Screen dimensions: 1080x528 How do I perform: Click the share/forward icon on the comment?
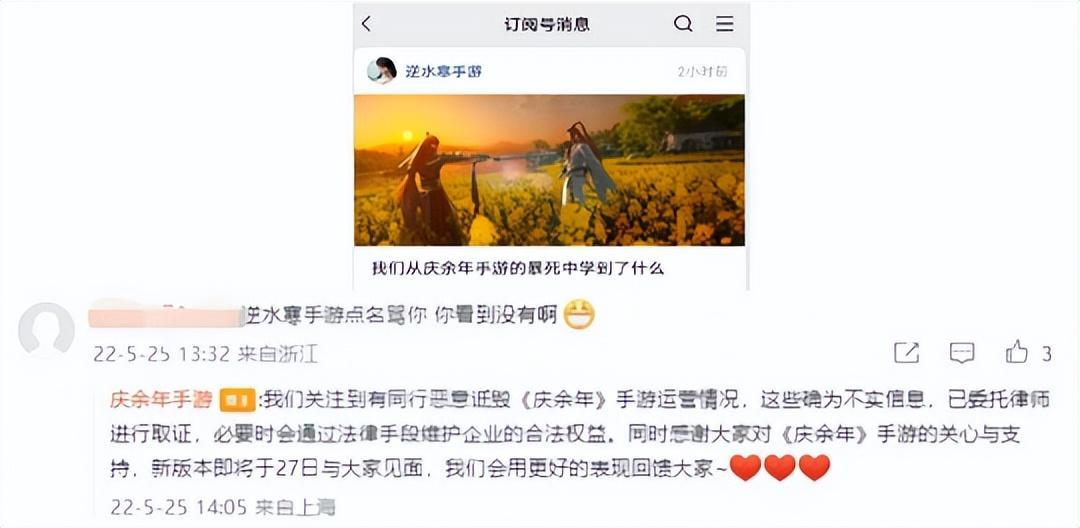click(x=906, y=353)
